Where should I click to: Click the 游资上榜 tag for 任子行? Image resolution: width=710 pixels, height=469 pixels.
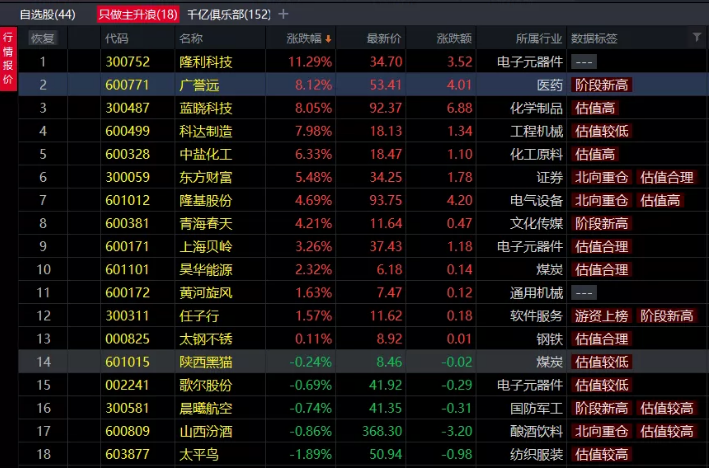tap(601, 316)
